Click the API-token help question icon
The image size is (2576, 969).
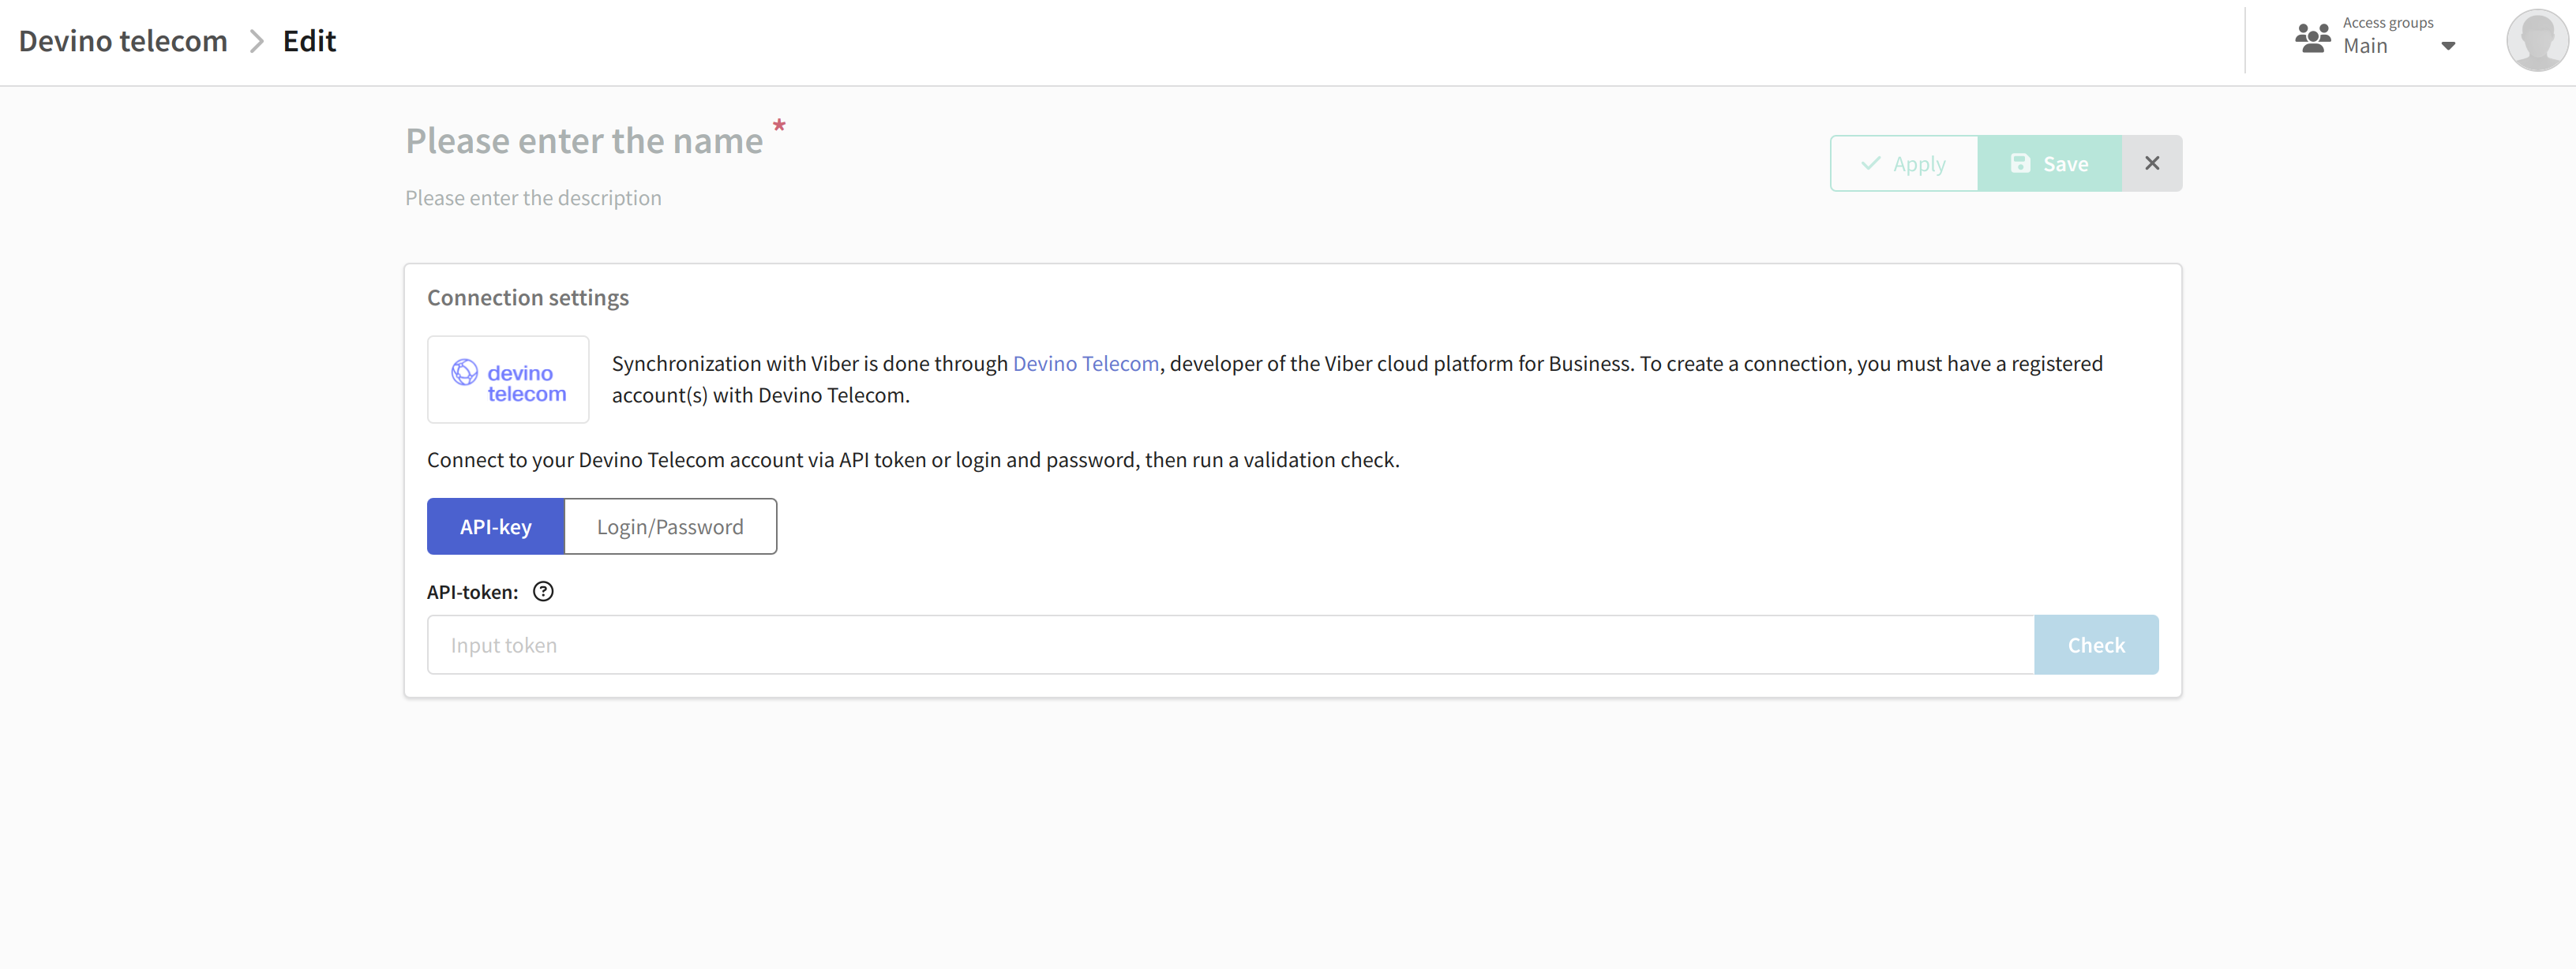(x=543, y=591)
